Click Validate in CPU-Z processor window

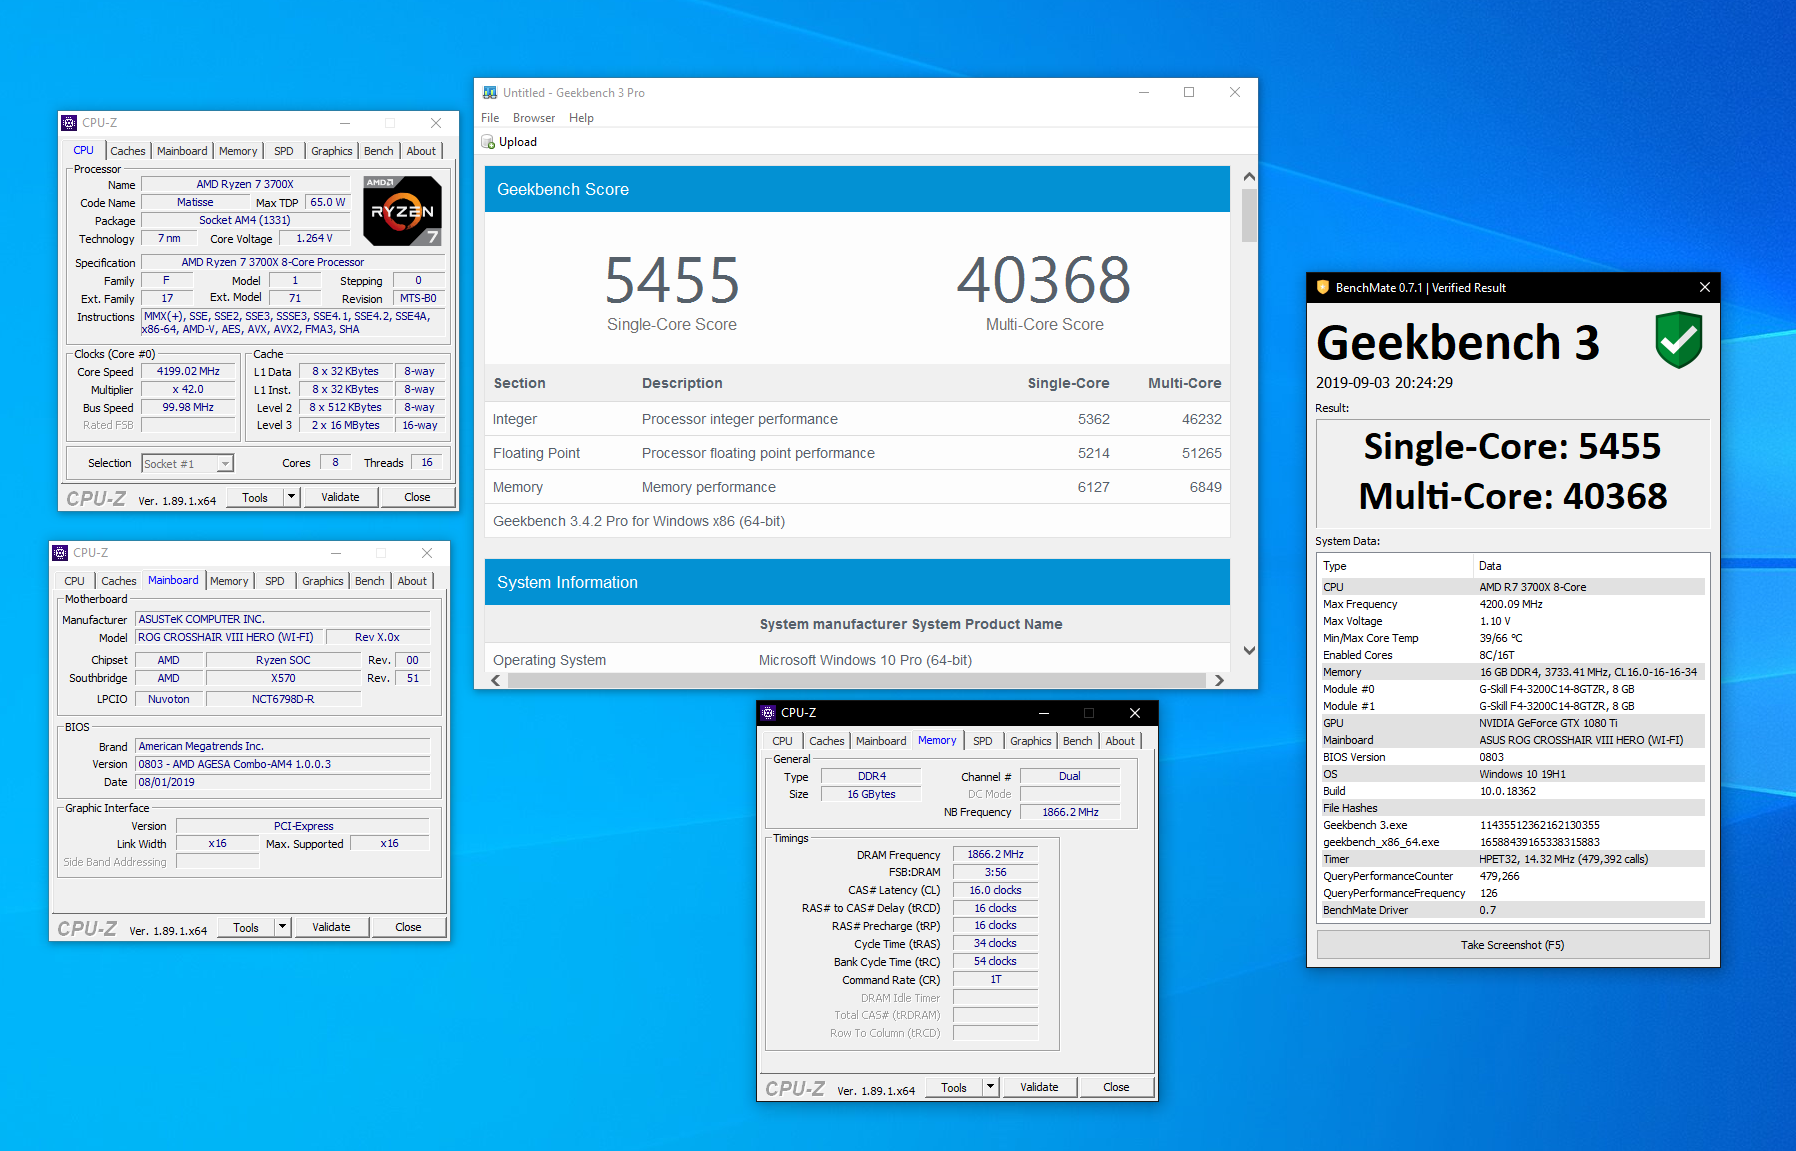[340, 497]
